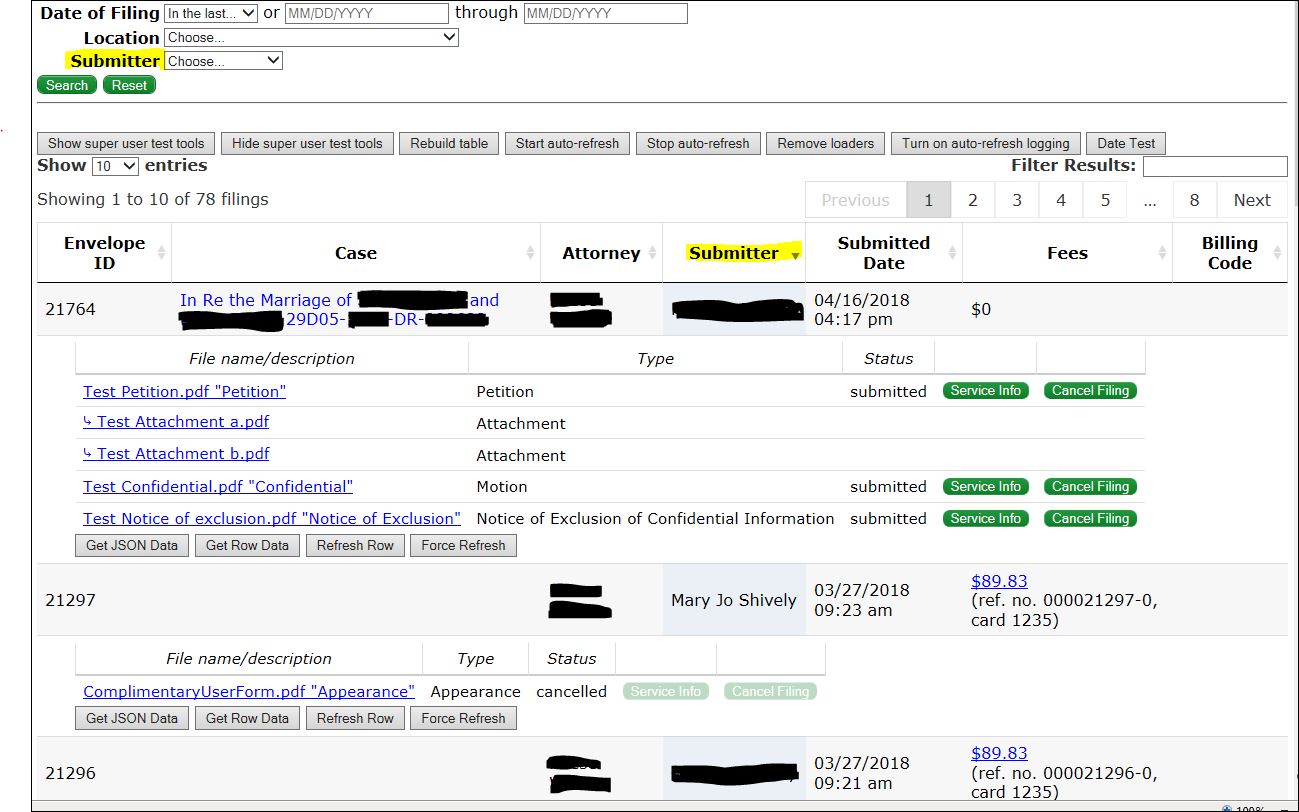Click Remove loaders button

click(825, 143)
